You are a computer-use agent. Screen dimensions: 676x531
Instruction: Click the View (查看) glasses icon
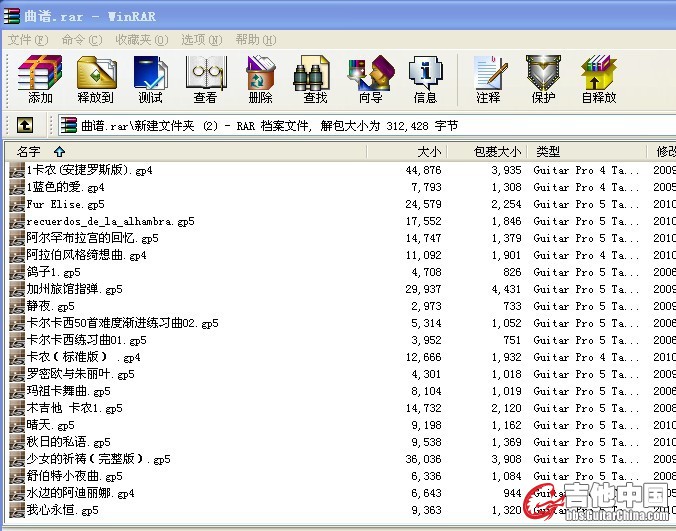pyautogui.click(x=205, y=79)
